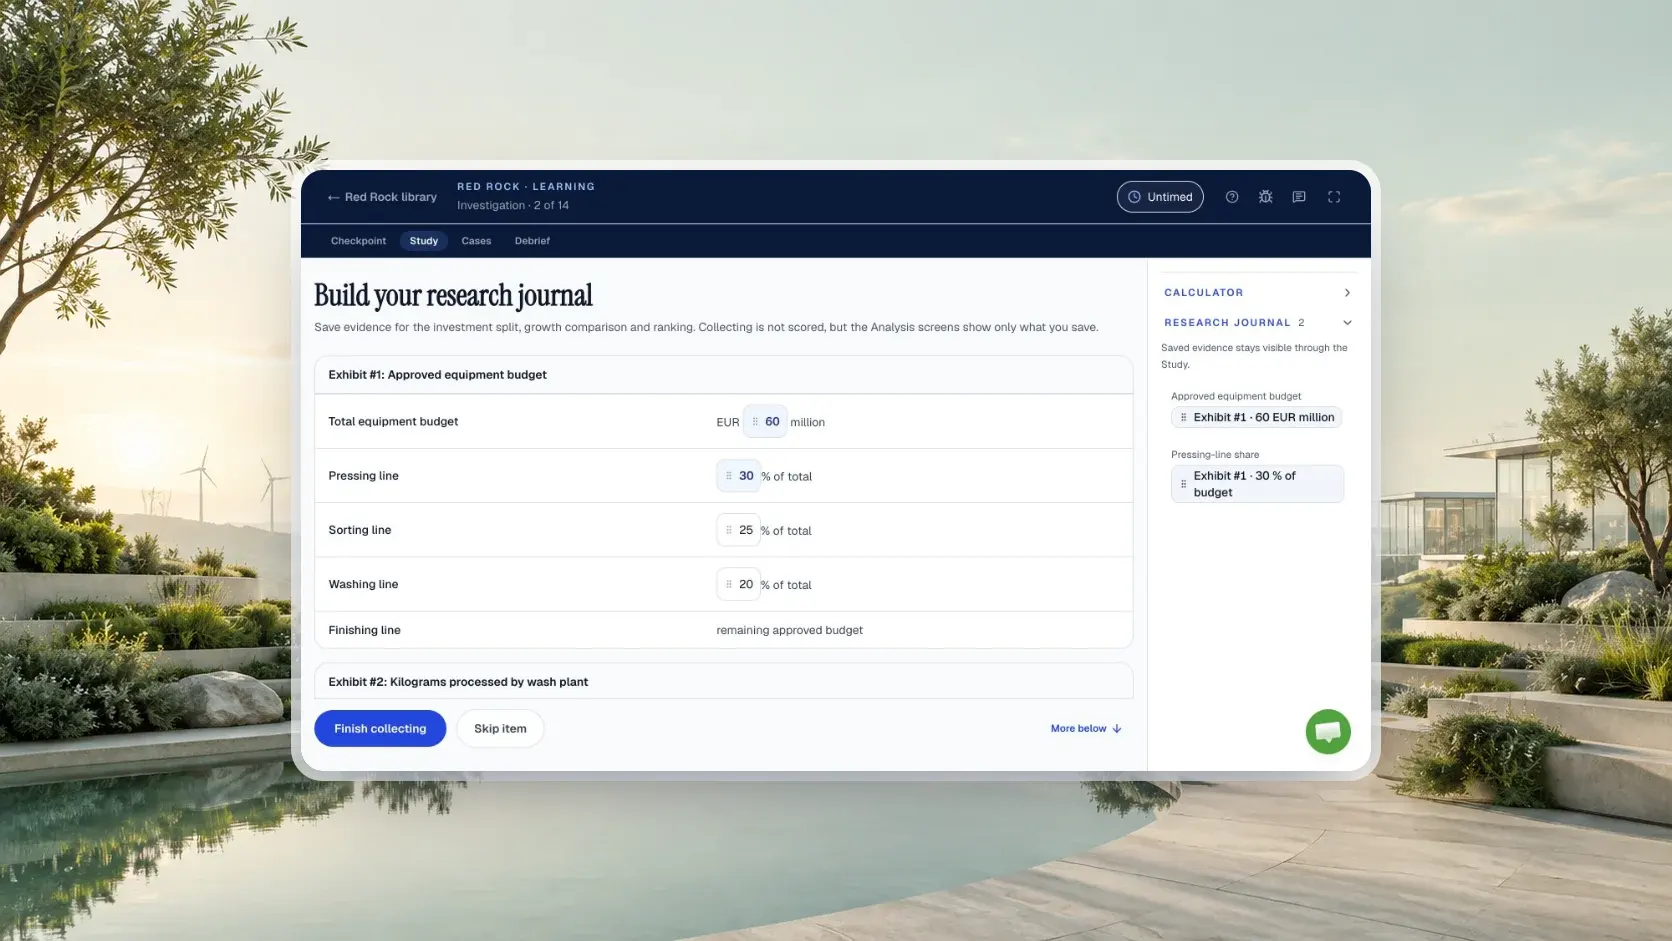The height and width of the screenshot is (941, 1672).
Task: Click the Skip item button
Action: click(x=500, y=729)
